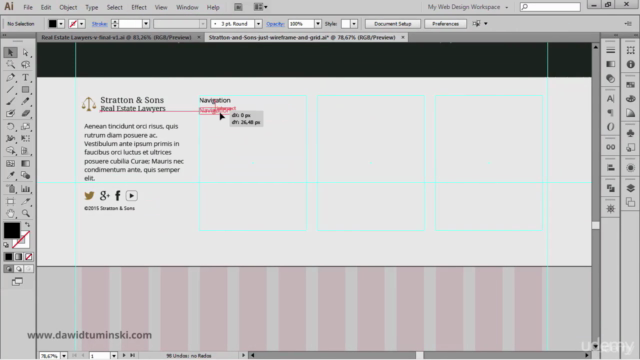The width and height of the screenshot is (640, 360).
Task: Select the Rotate tool
Action: [11, 127]
